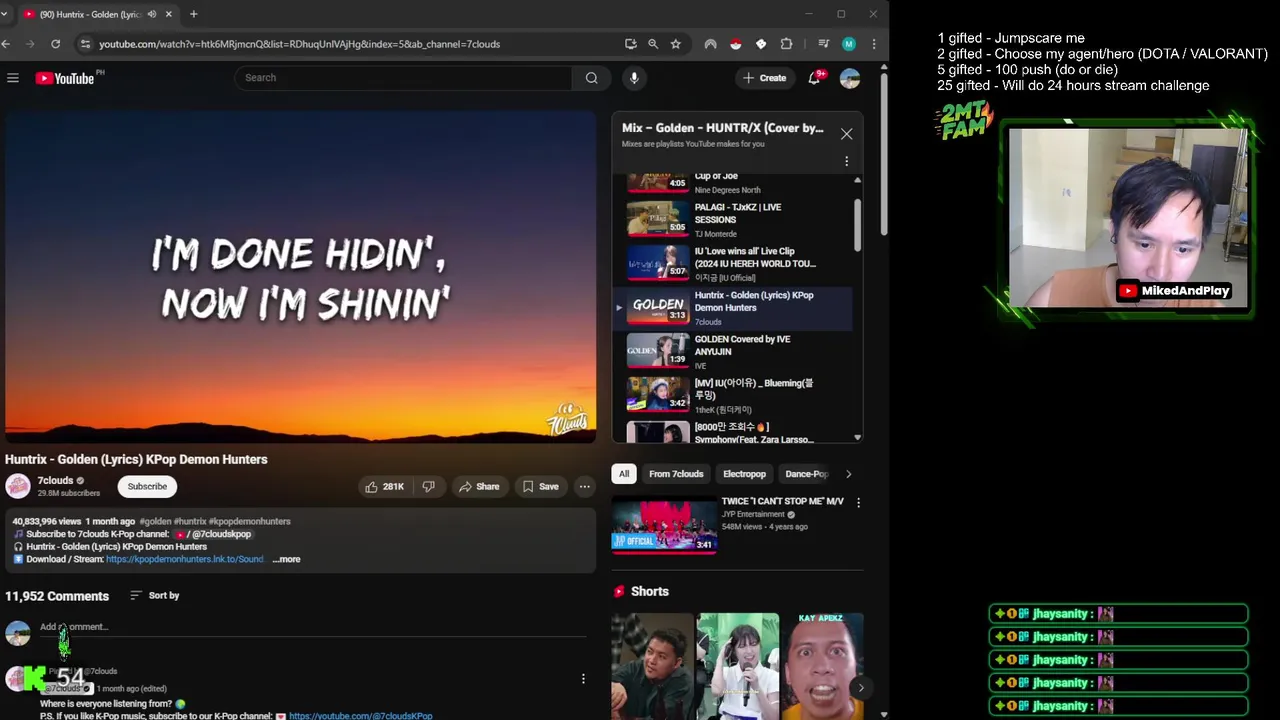Click the install app icon in address bar
Image resolution: width=1280 pixels, height=720 pixels.
click(x=630, y=44)
